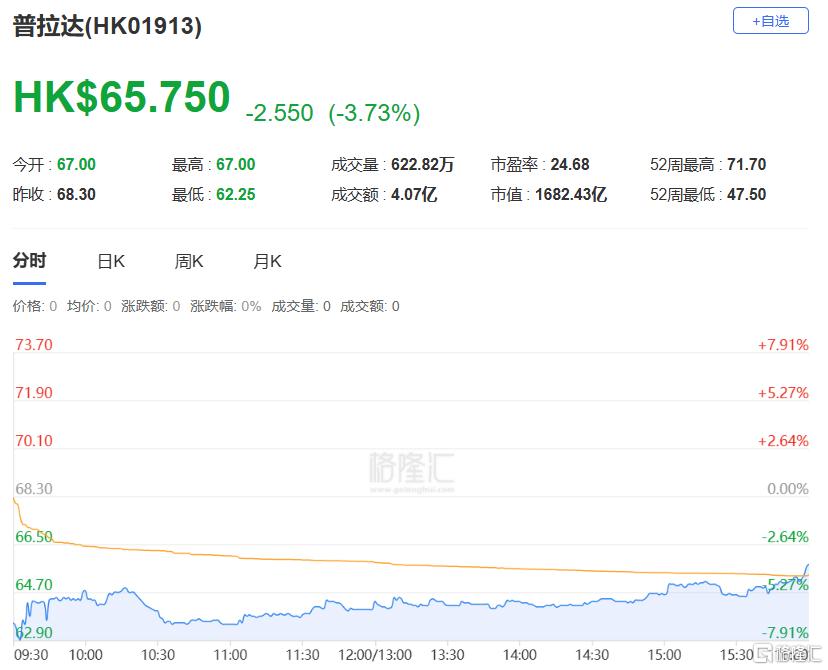The height and width of the screenshot is (670, 828).
Task: Click the 涨跌额 readout above the chart
Action: 150,306
